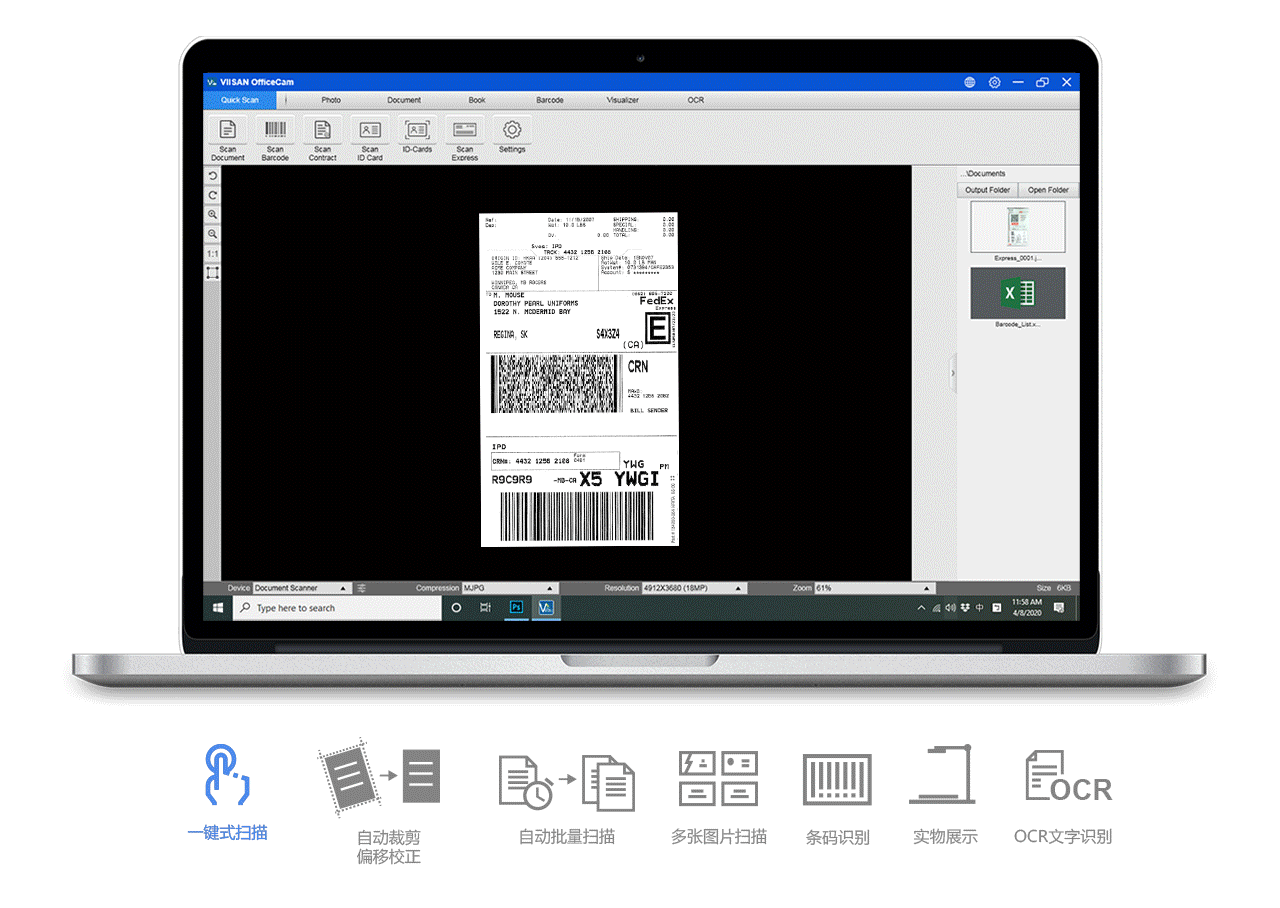Viewport: 1280px width, 908px height.
Task: Start a Scan Barcode capture
Action: click(275, 131)
